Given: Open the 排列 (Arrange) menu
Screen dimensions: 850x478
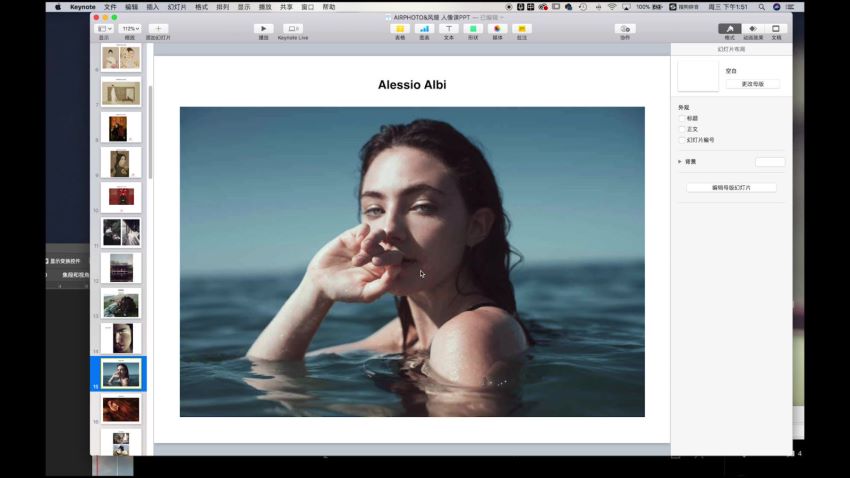Looking at the screenshot, I should pos(222,7).
